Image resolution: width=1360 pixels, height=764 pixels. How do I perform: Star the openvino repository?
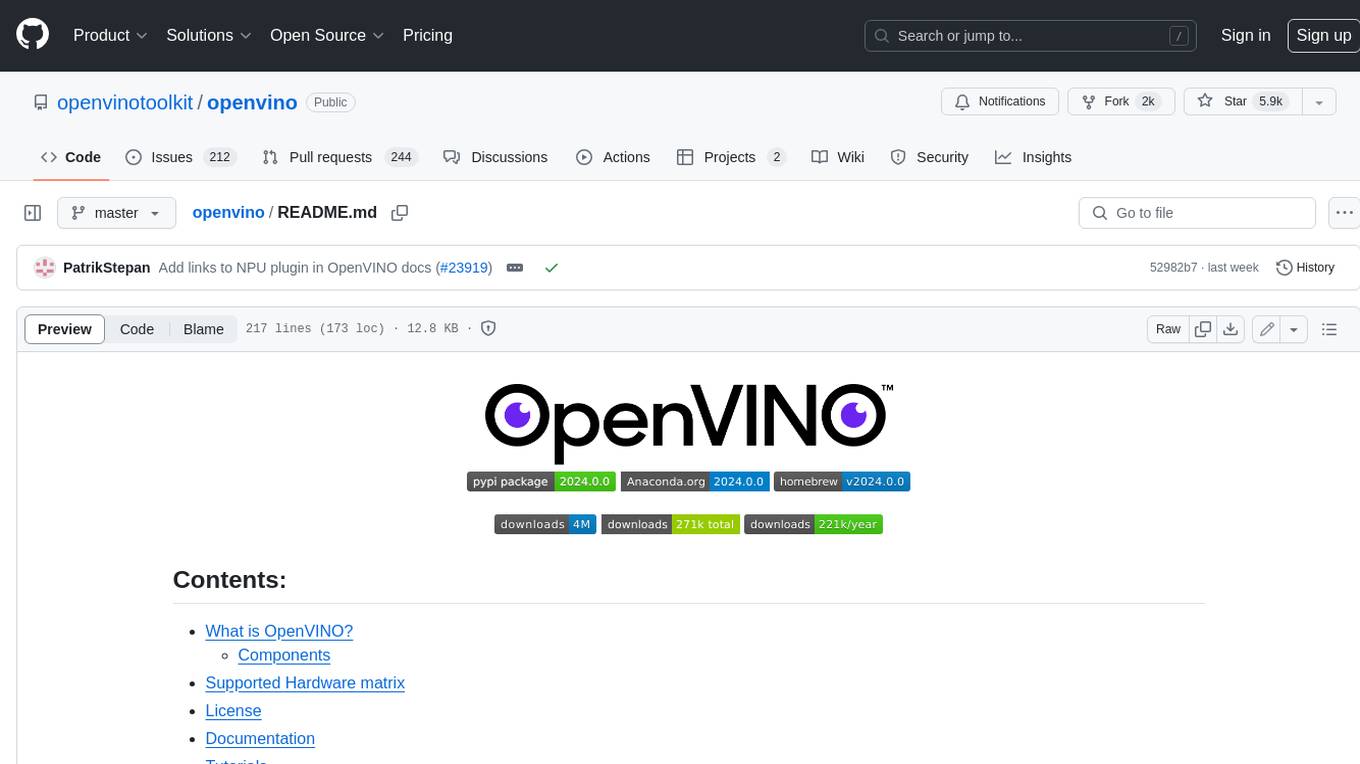point(1242,102)
